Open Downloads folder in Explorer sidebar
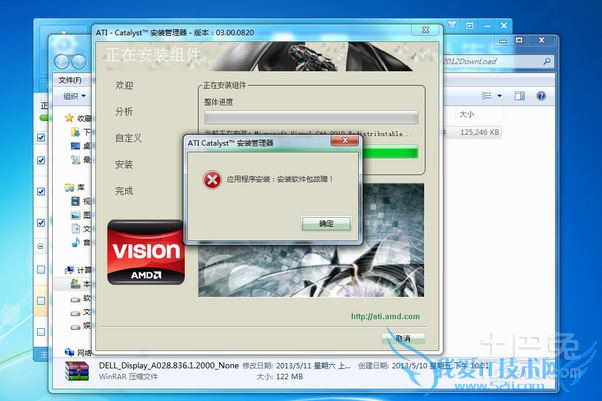 click(75, 132)
